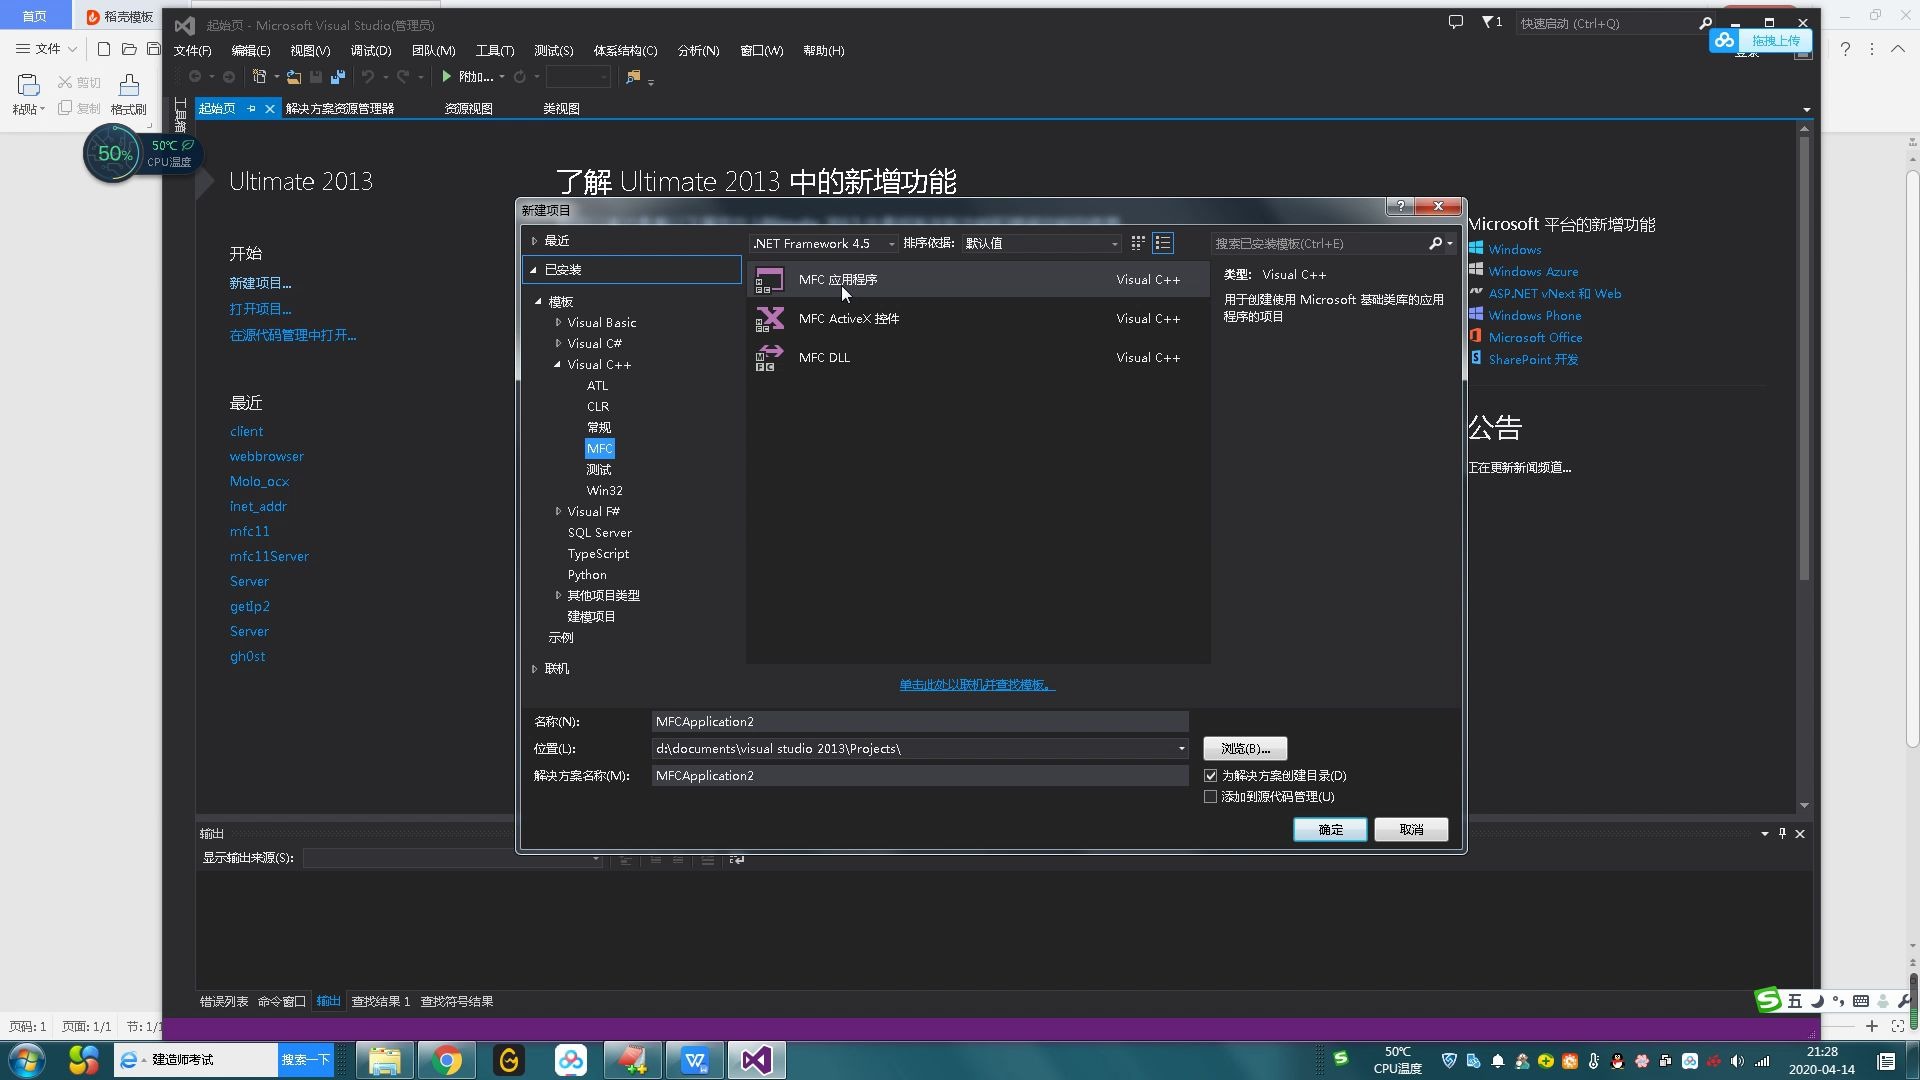Screen dimensions: 1920x1080
Task: Switch templates to medium list view
Action: pyautogui.click(x=1163, y=243)
